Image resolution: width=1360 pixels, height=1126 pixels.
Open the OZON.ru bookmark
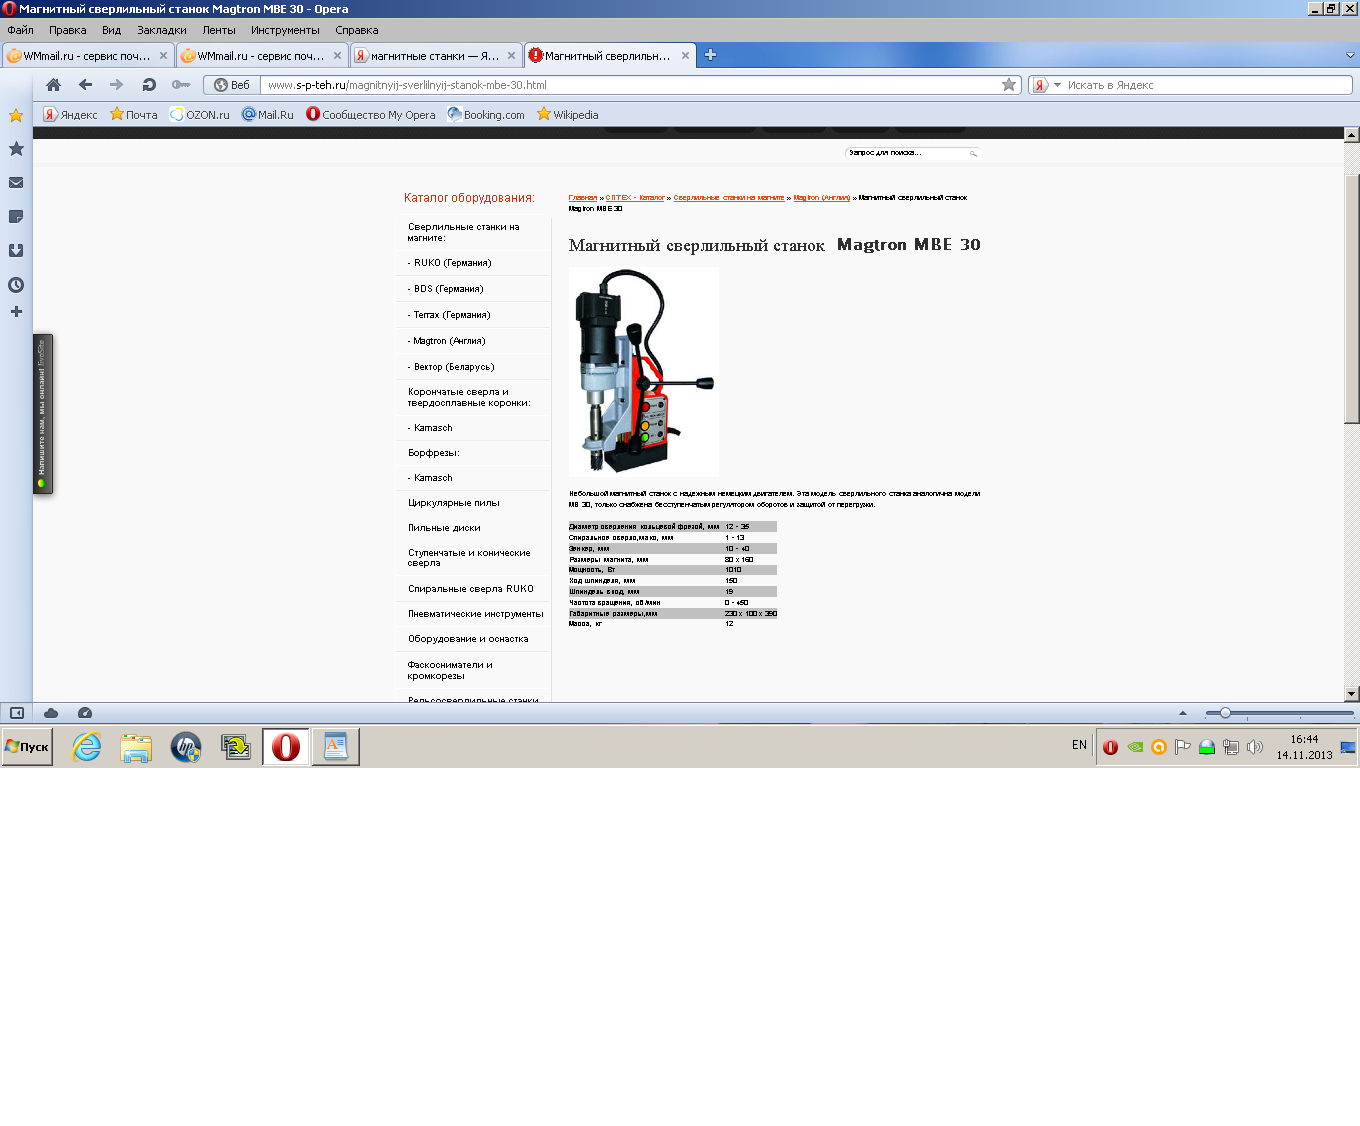(199, 115)
